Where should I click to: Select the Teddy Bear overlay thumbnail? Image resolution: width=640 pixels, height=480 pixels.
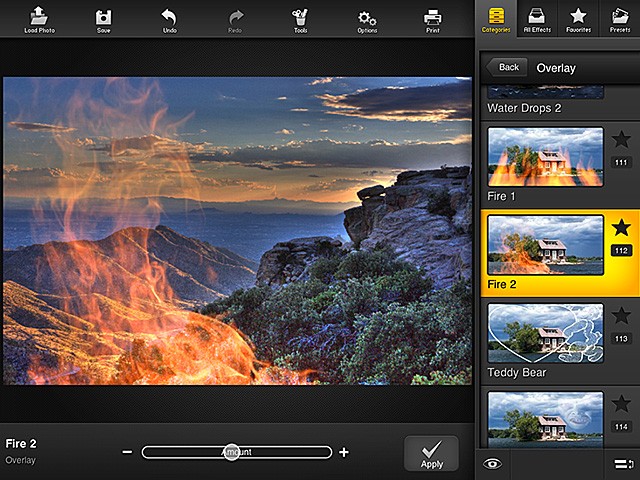coord(545,333)
